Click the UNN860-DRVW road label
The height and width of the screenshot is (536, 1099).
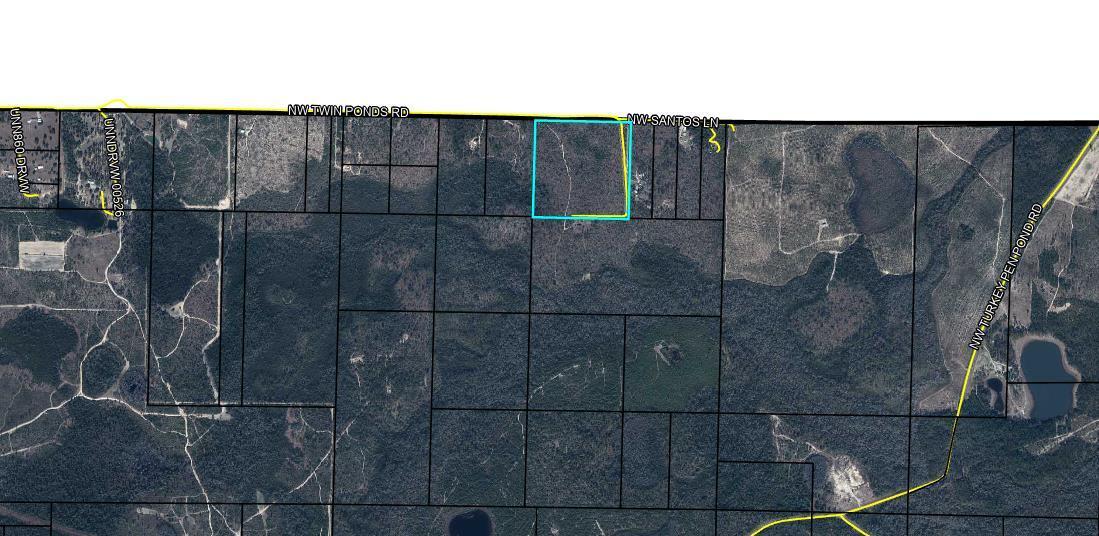point(18,153)
